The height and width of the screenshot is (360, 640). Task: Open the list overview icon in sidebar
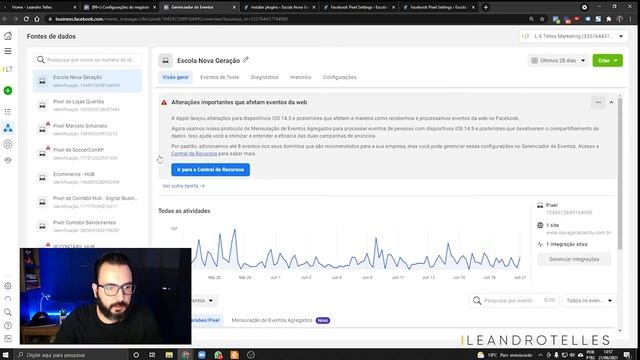pyautogui.click(x=8, y=112)
